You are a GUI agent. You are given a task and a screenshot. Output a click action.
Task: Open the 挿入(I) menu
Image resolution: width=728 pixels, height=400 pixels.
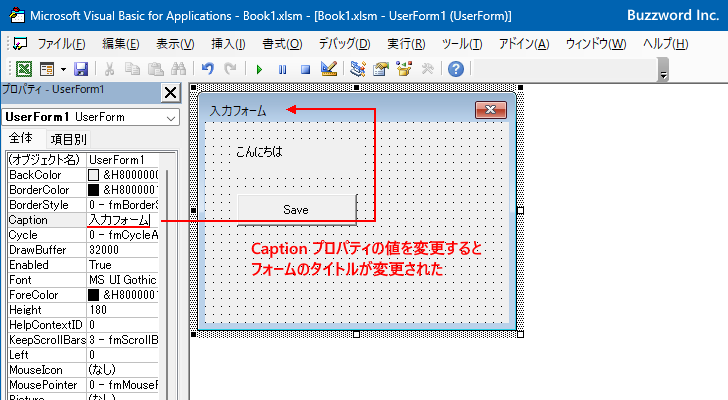click(228, 44)
